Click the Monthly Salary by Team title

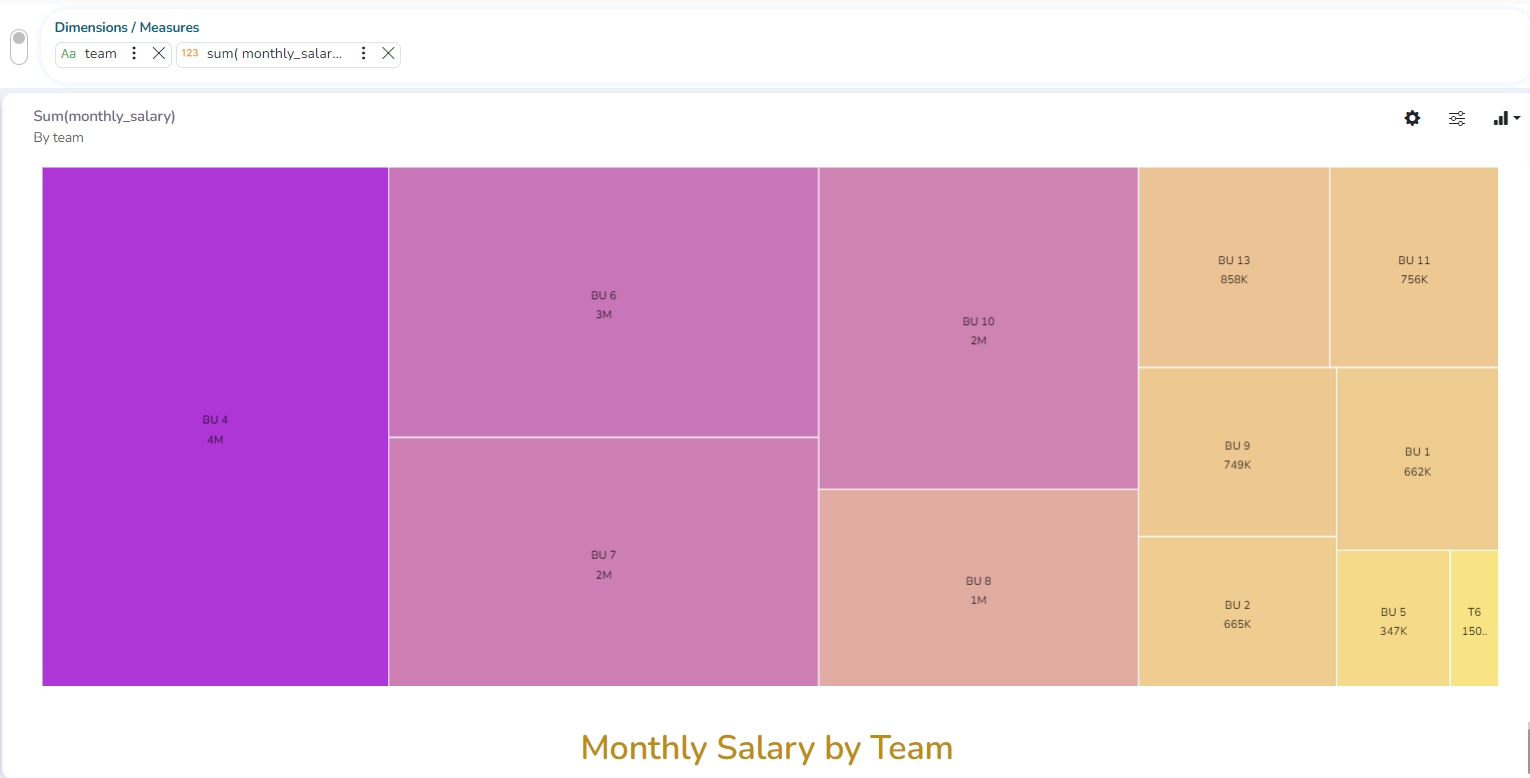coord(766,748)
